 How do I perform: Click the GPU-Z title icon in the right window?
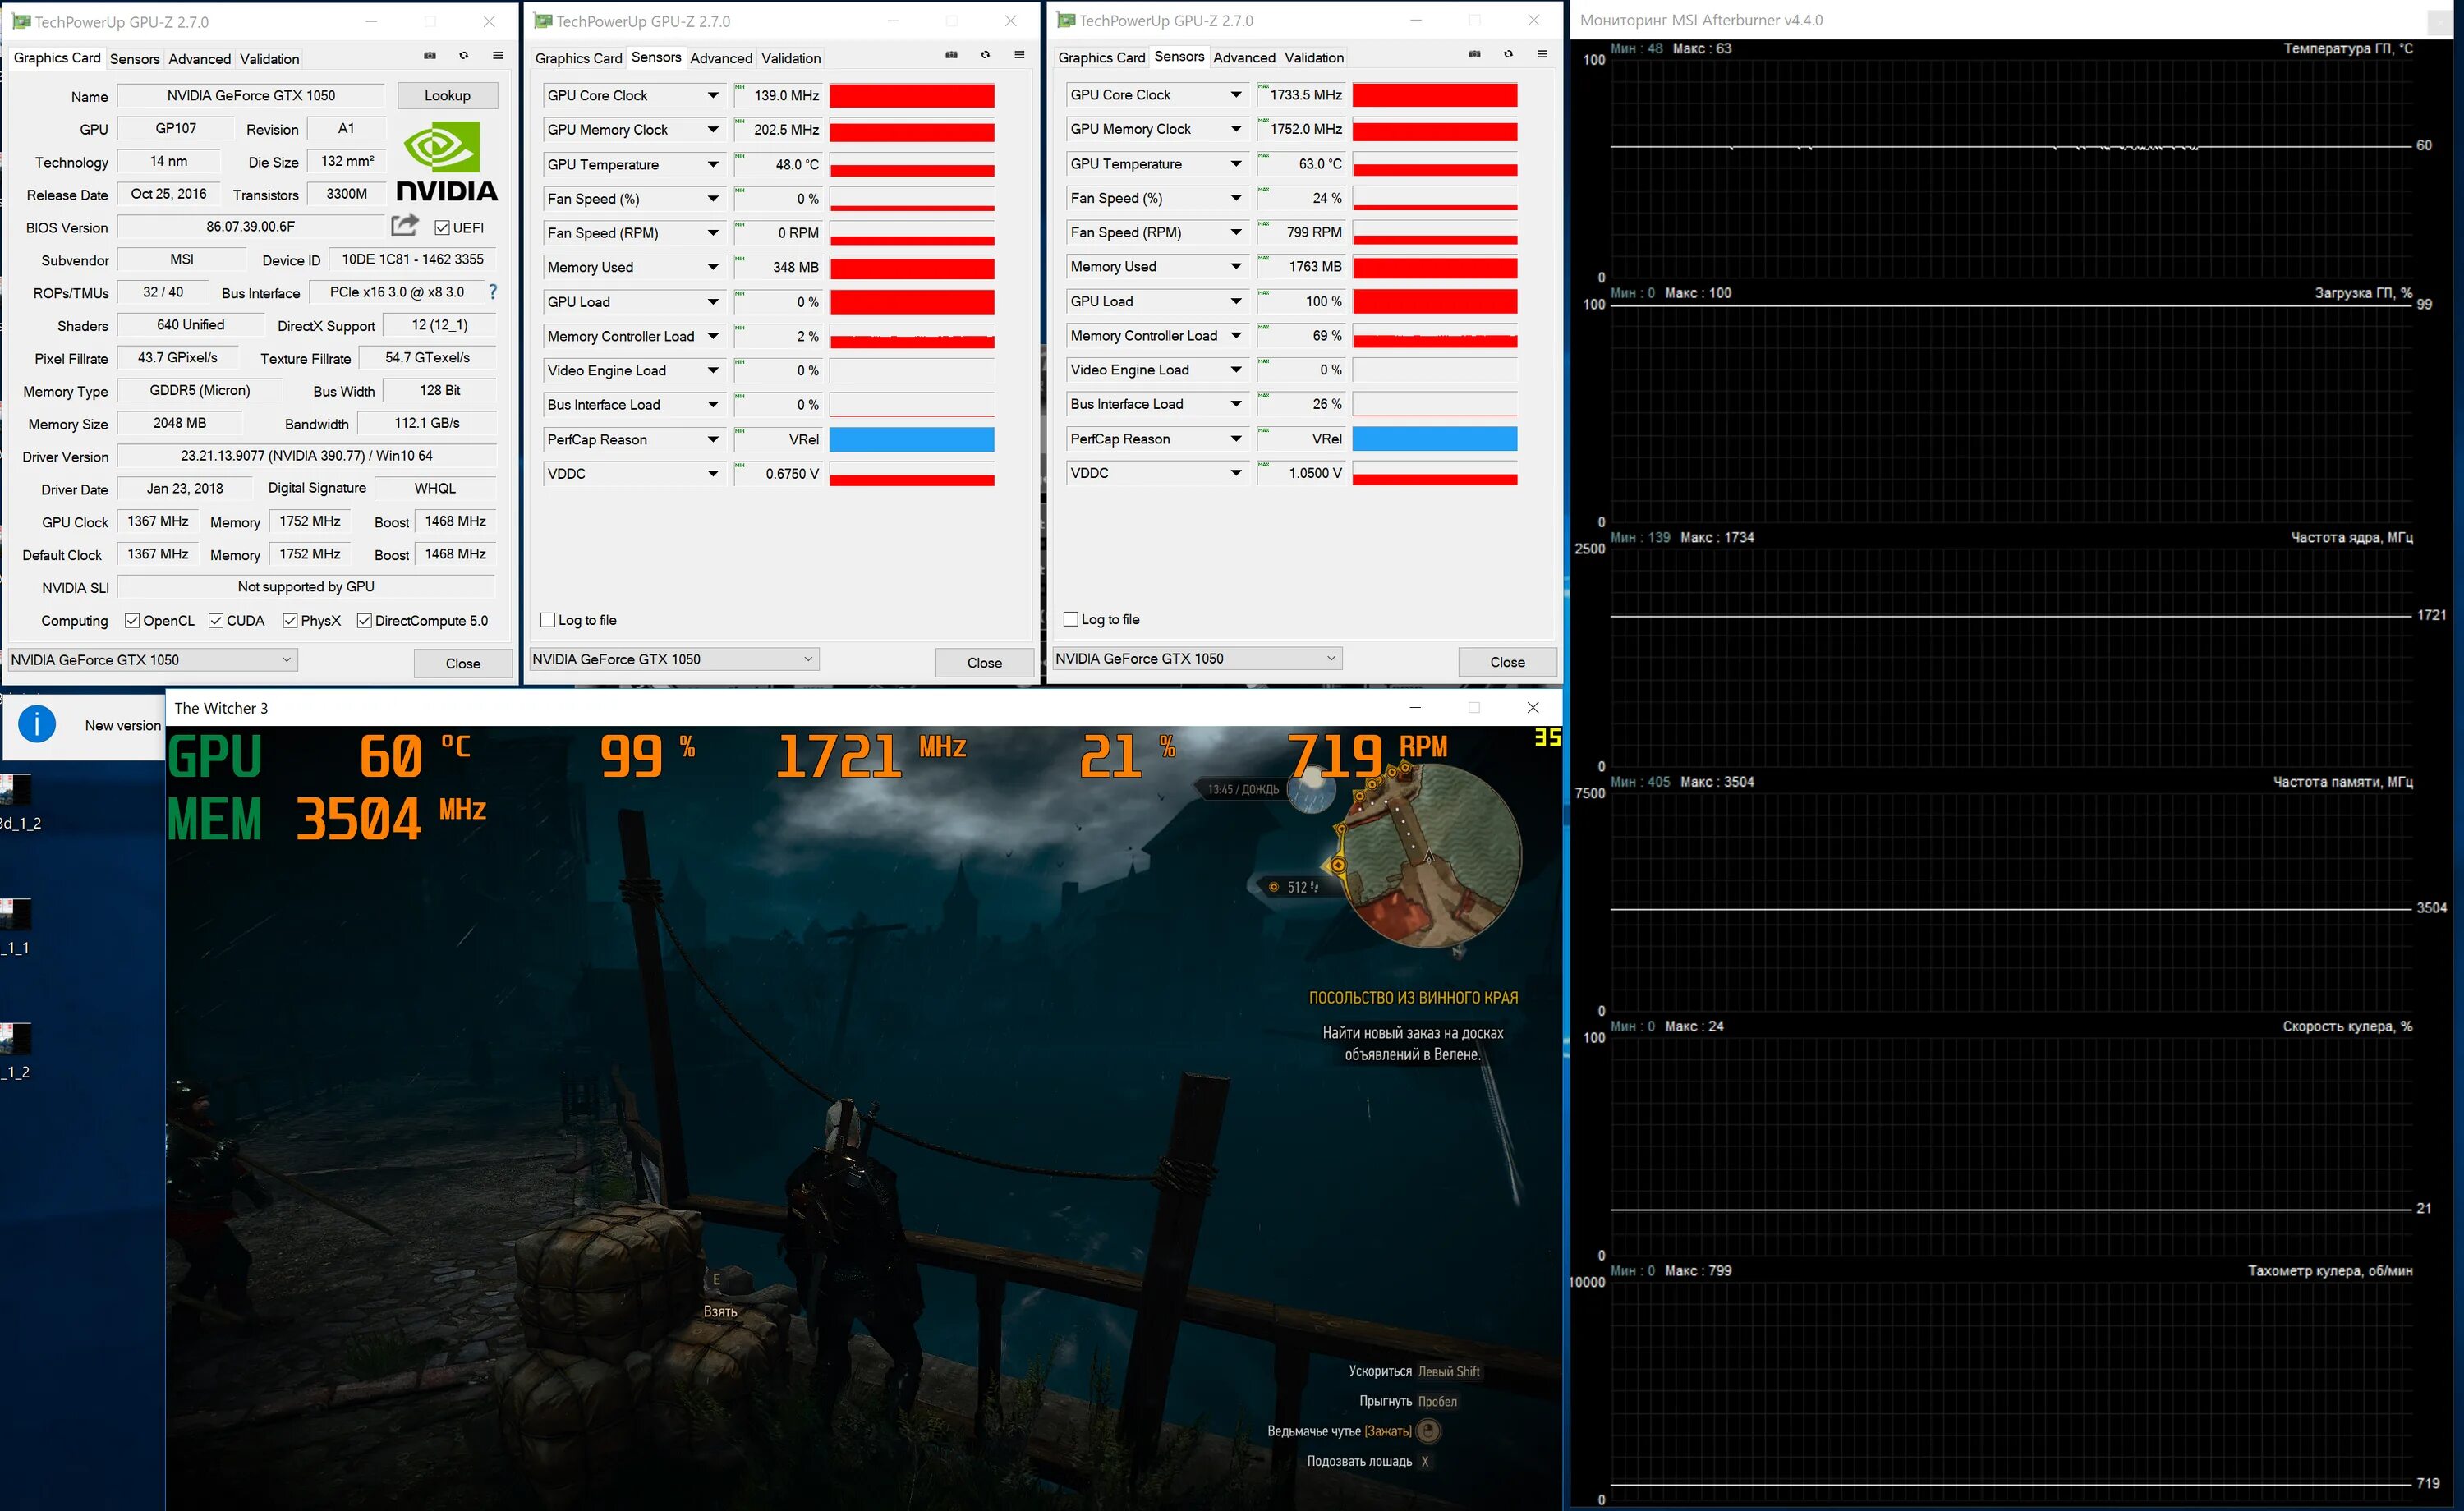tap(1066, 20)
